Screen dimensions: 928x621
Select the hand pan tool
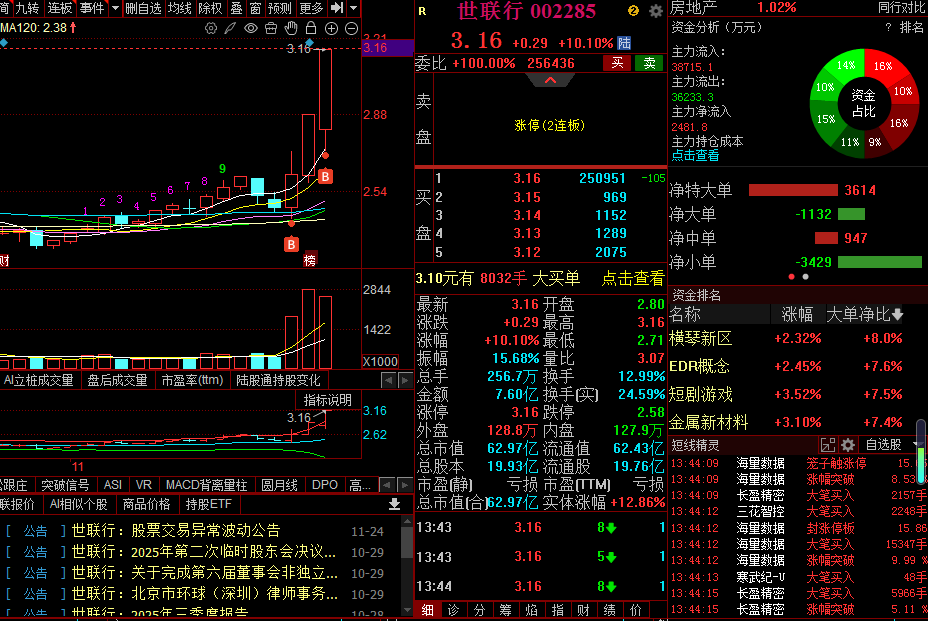(x=291, y=28)
